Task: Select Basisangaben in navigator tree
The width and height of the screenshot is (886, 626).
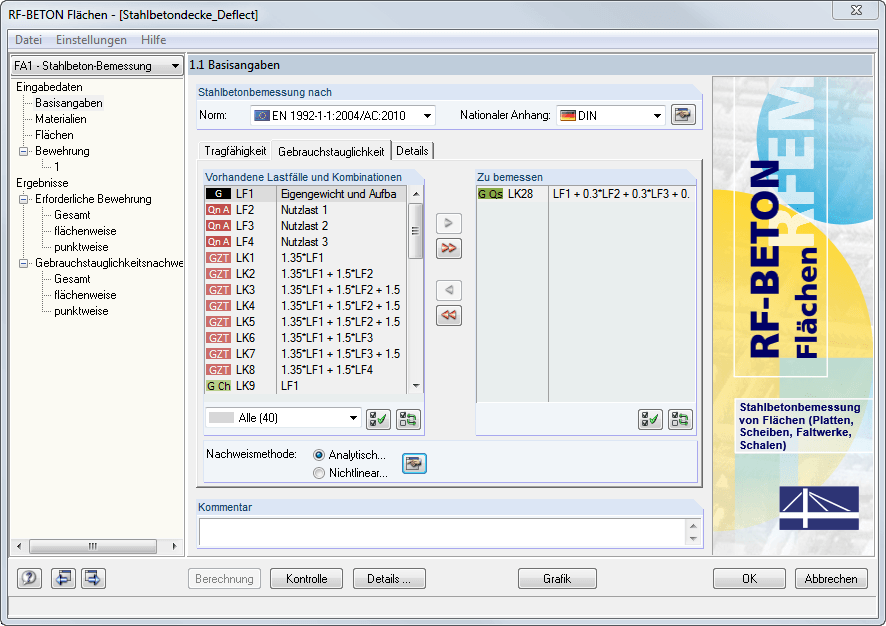Action: [68, 103]
